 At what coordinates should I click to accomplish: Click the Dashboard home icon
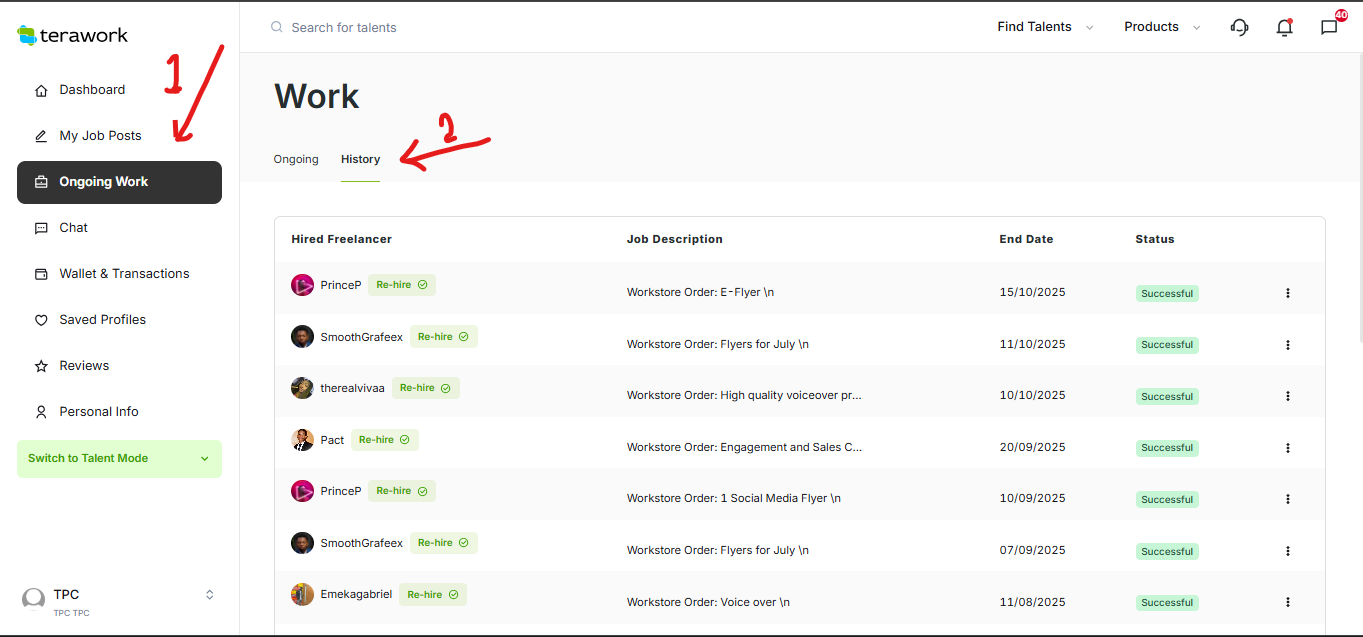[x=41, y=90]
